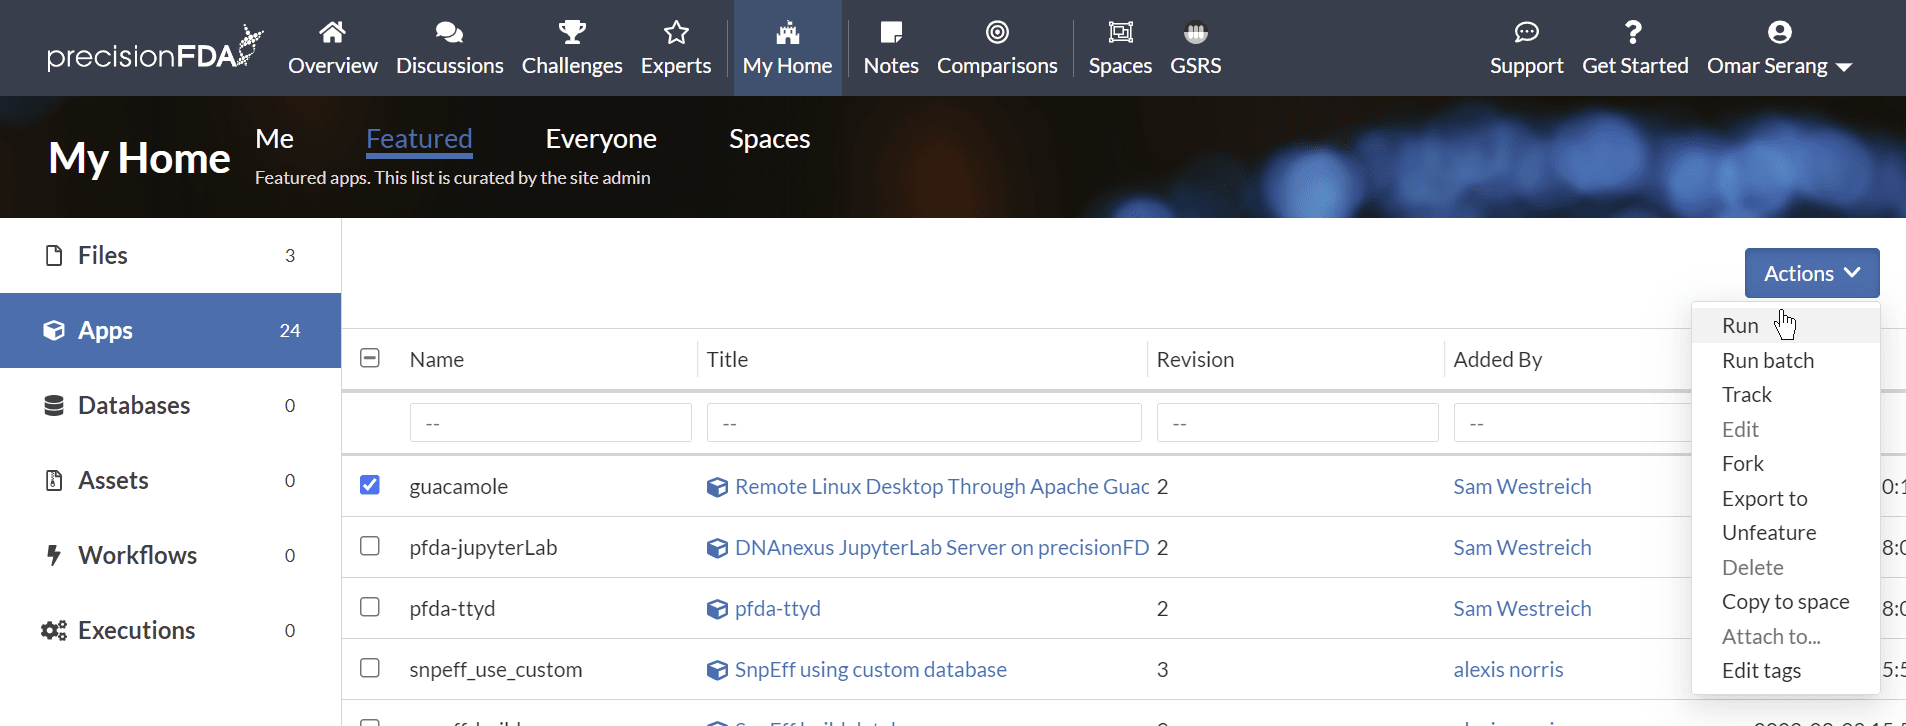Viewport: 1906px width, 726px height.
Task: Click the Name filter input field
Action: [x=550, y=423]
